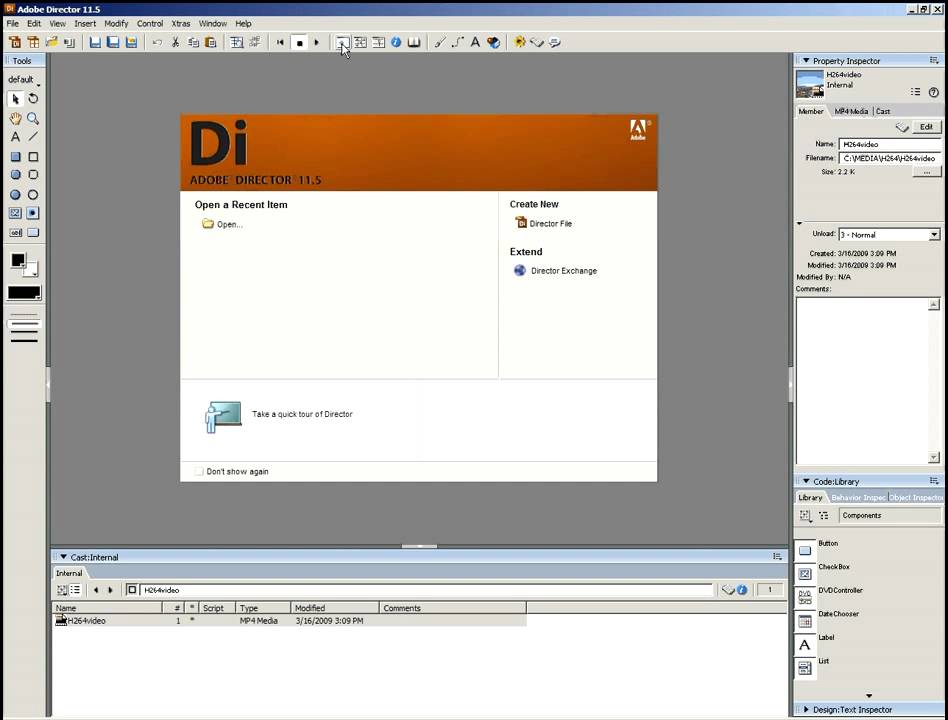Select the Arrow pointer tool
948x720 pixels.
coord(15,99)
